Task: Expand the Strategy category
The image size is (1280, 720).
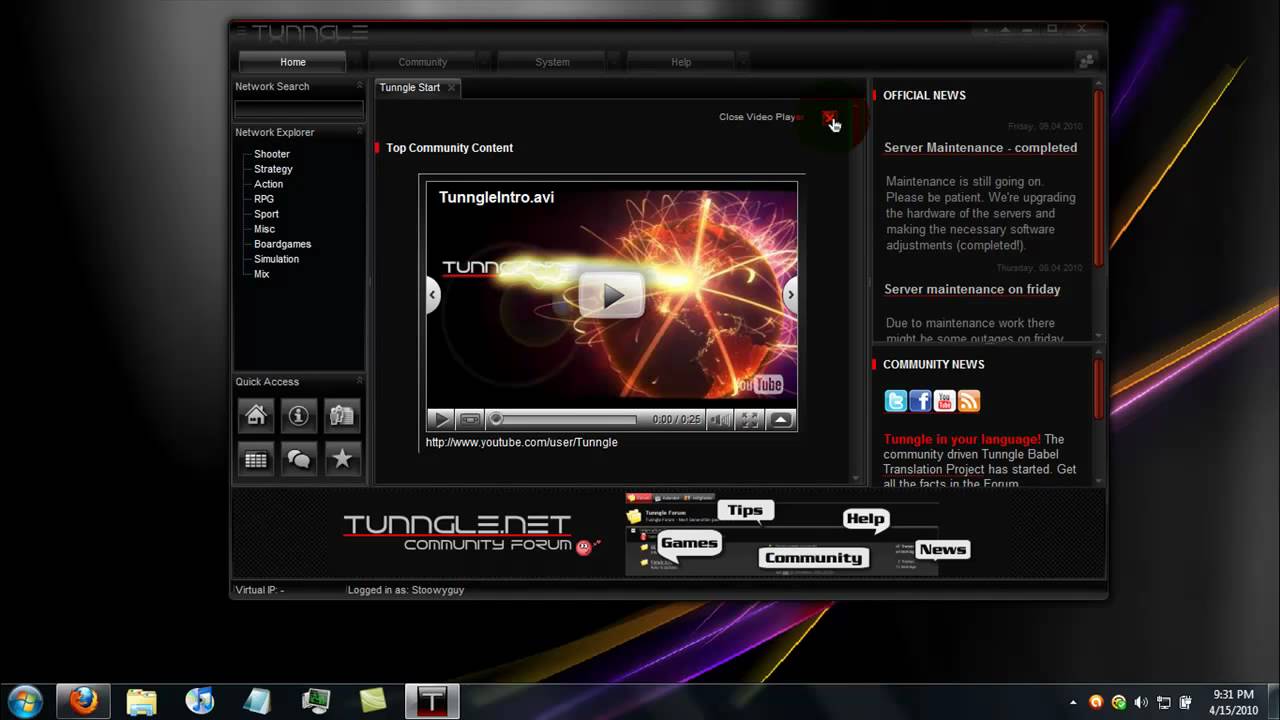Action: tap(273, 169)
